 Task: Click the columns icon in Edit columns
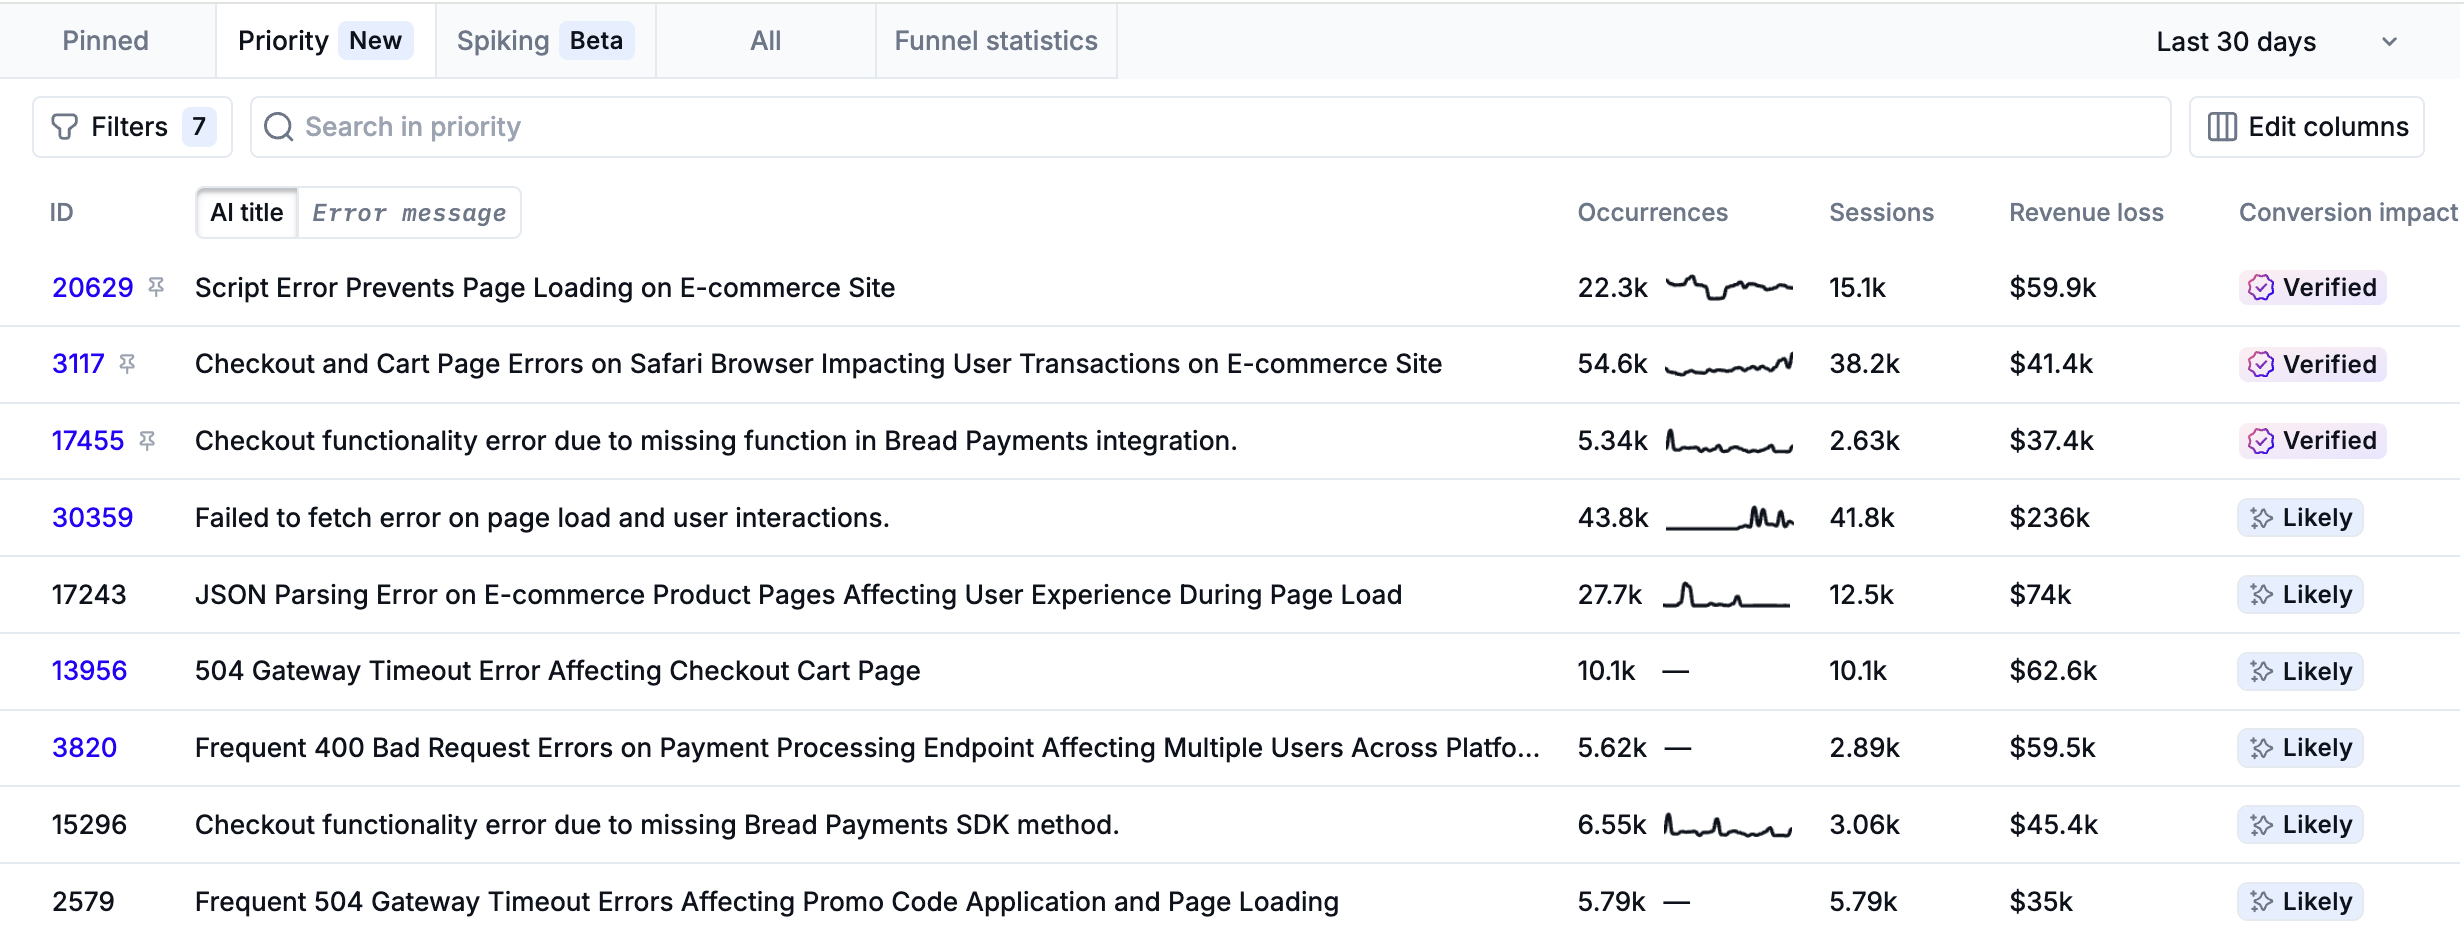[2222, 127]
